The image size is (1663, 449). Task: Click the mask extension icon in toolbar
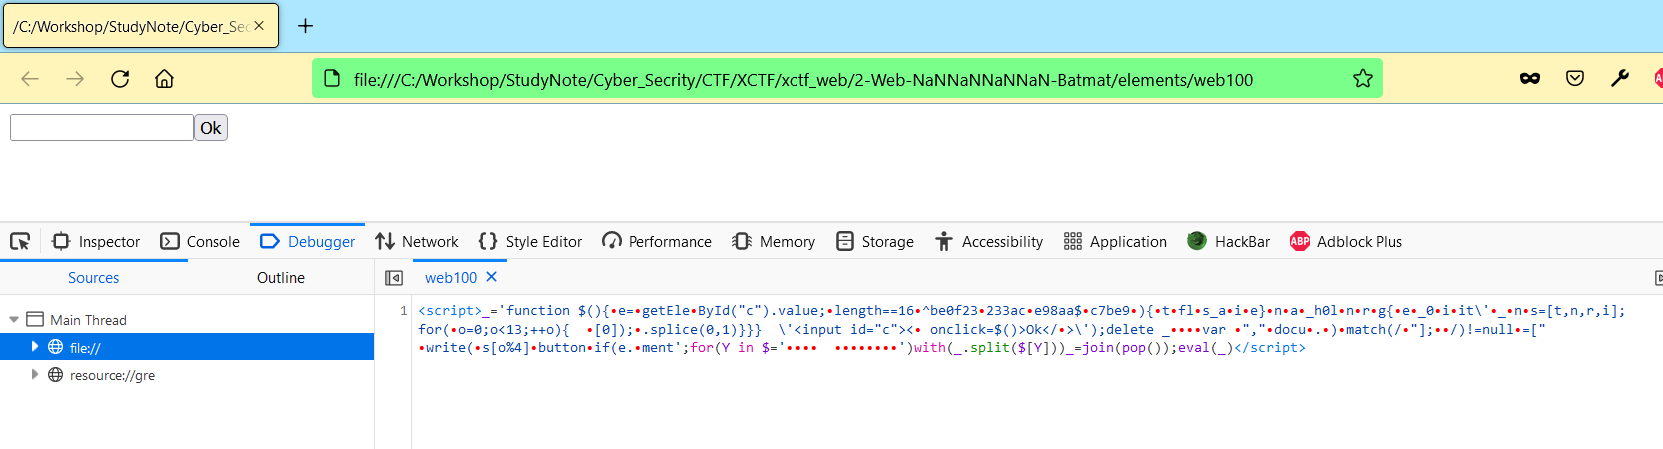(1530, 79)
